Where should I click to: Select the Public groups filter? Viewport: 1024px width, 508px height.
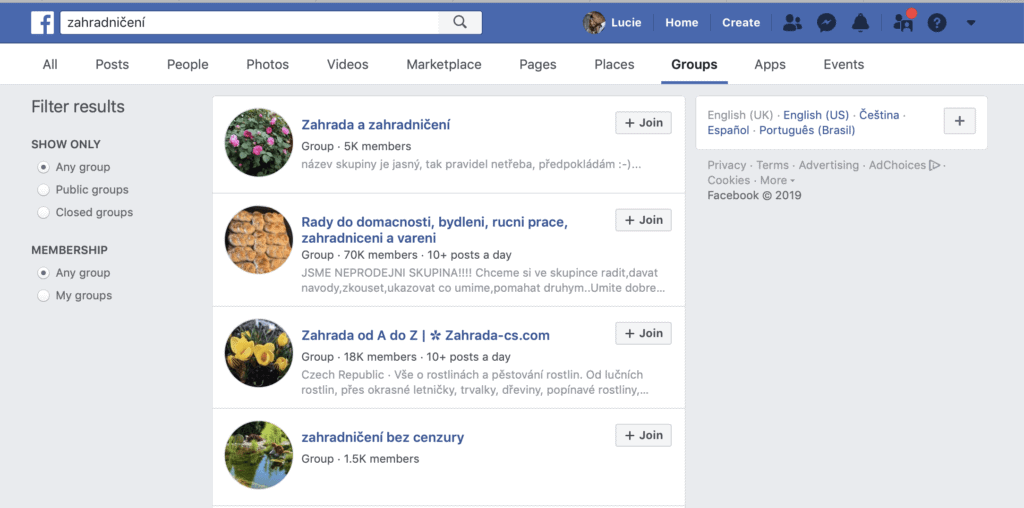coord(43,190)
